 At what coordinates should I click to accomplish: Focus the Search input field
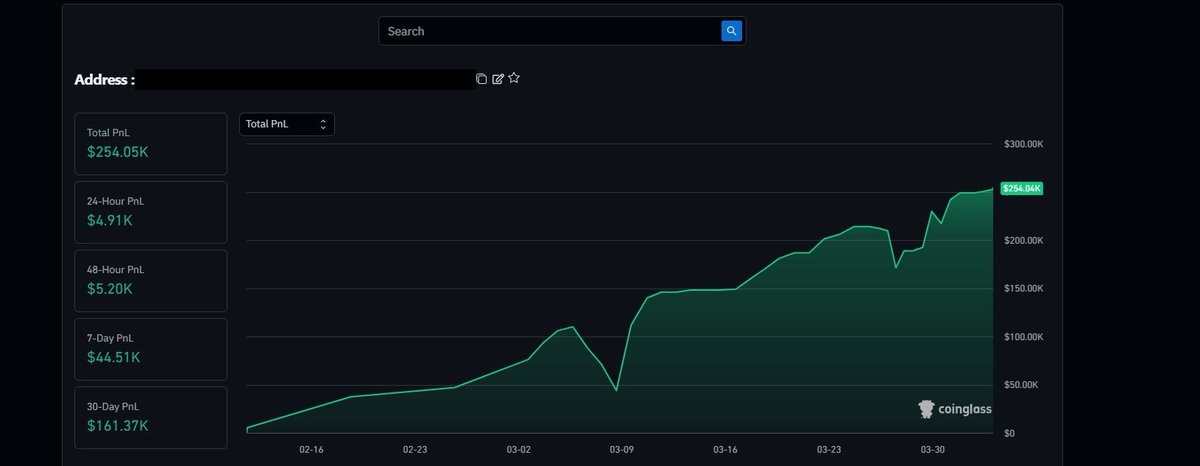(x=550, y=31)
